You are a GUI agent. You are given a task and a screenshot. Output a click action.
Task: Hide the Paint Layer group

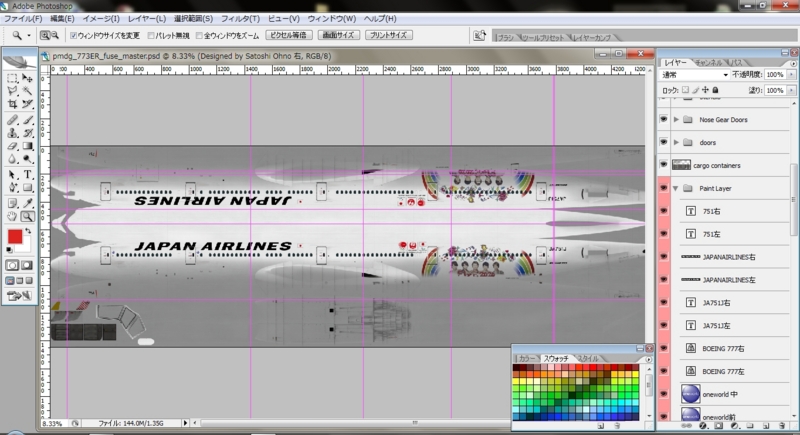(x=663, y=188)
